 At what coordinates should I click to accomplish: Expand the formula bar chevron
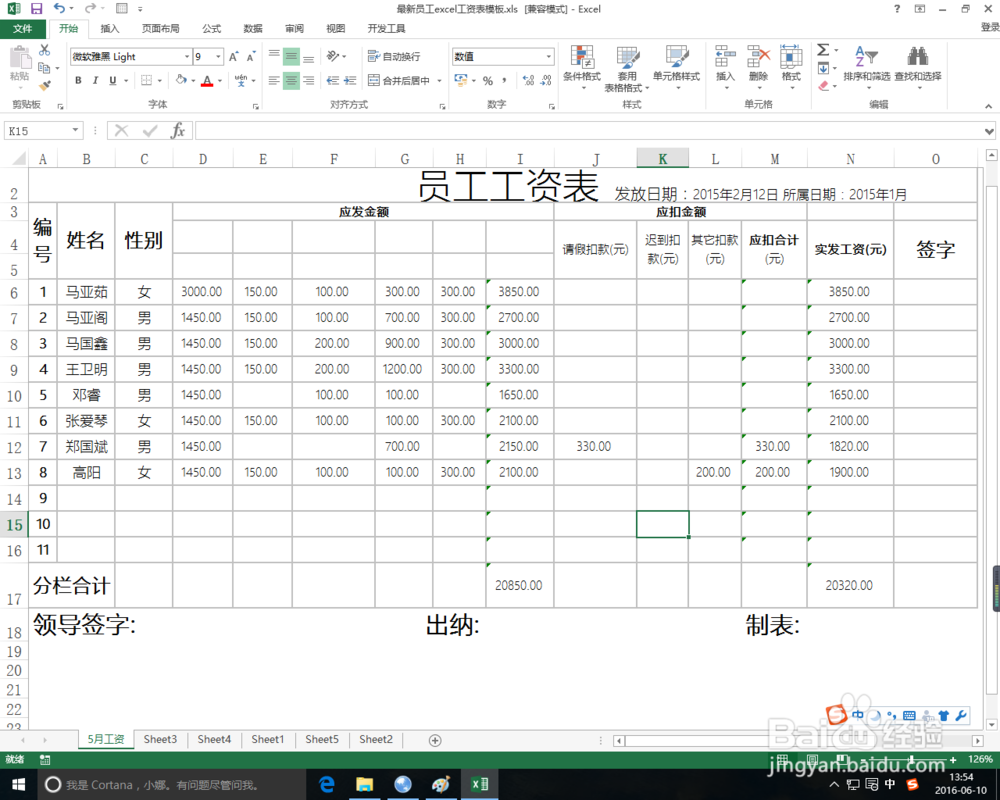[x=989, y=131]
